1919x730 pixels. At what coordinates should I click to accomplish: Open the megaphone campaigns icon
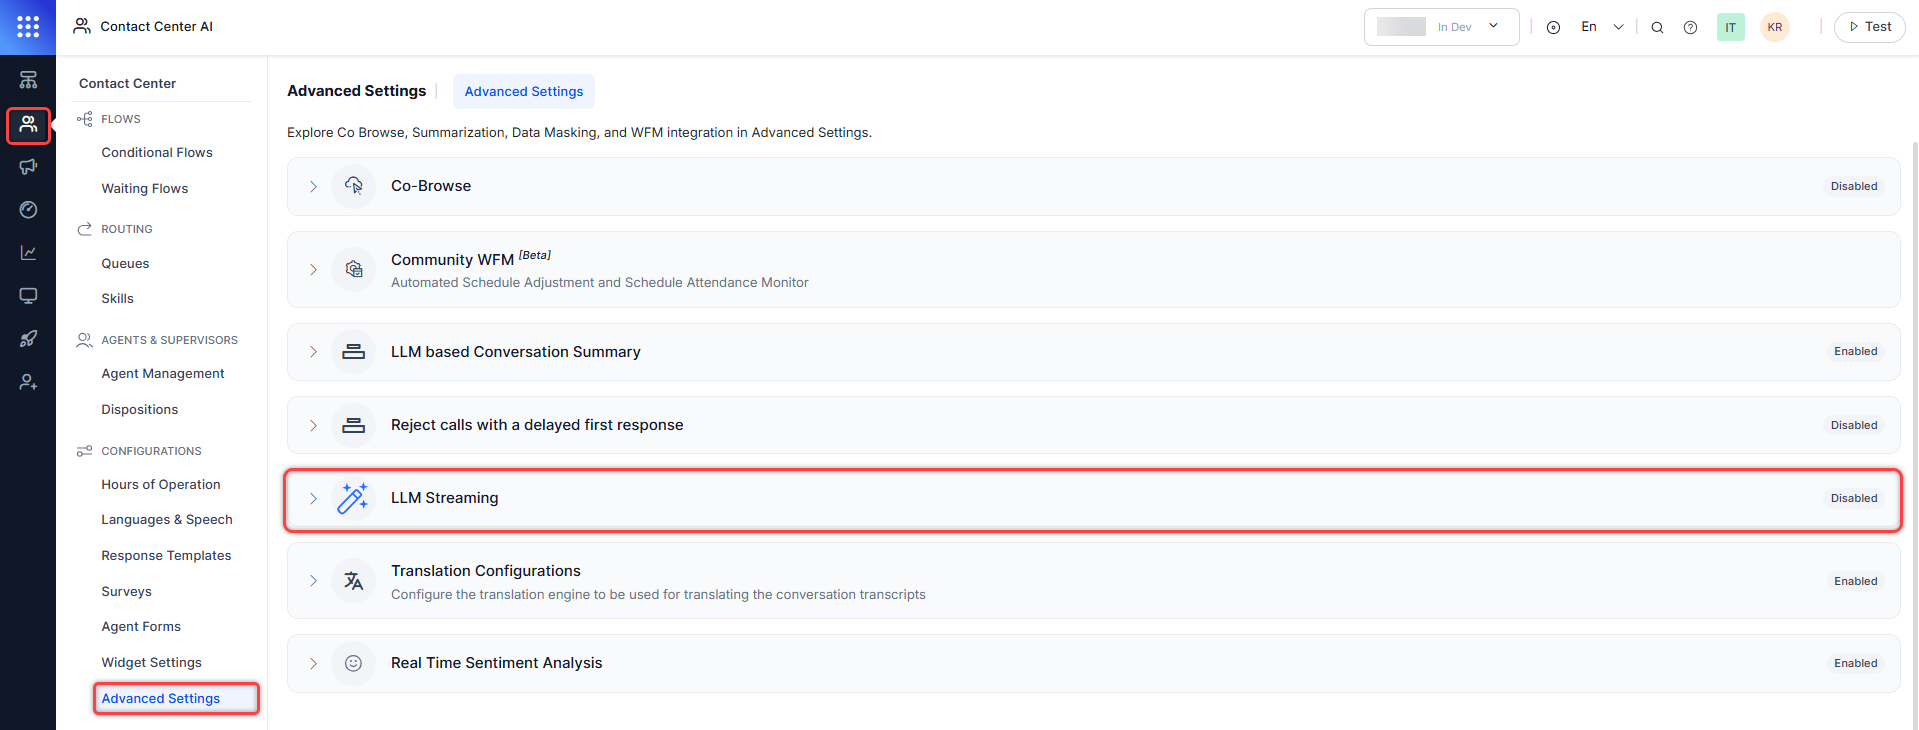[x=28, y=166]
